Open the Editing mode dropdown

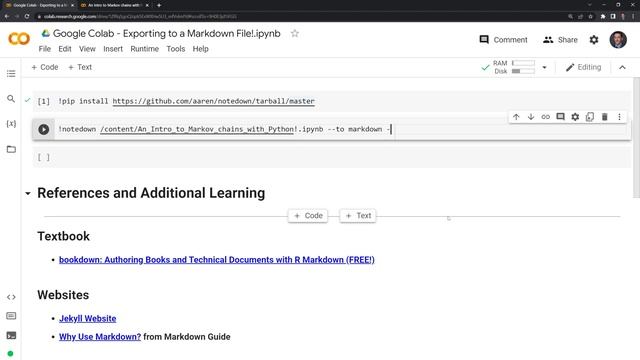[583, 67]
